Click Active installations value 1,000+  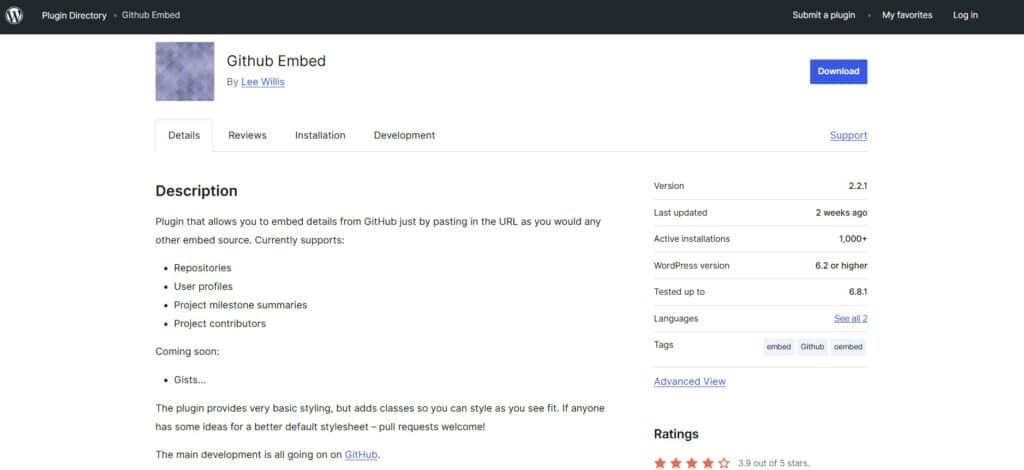click(853, 239)
